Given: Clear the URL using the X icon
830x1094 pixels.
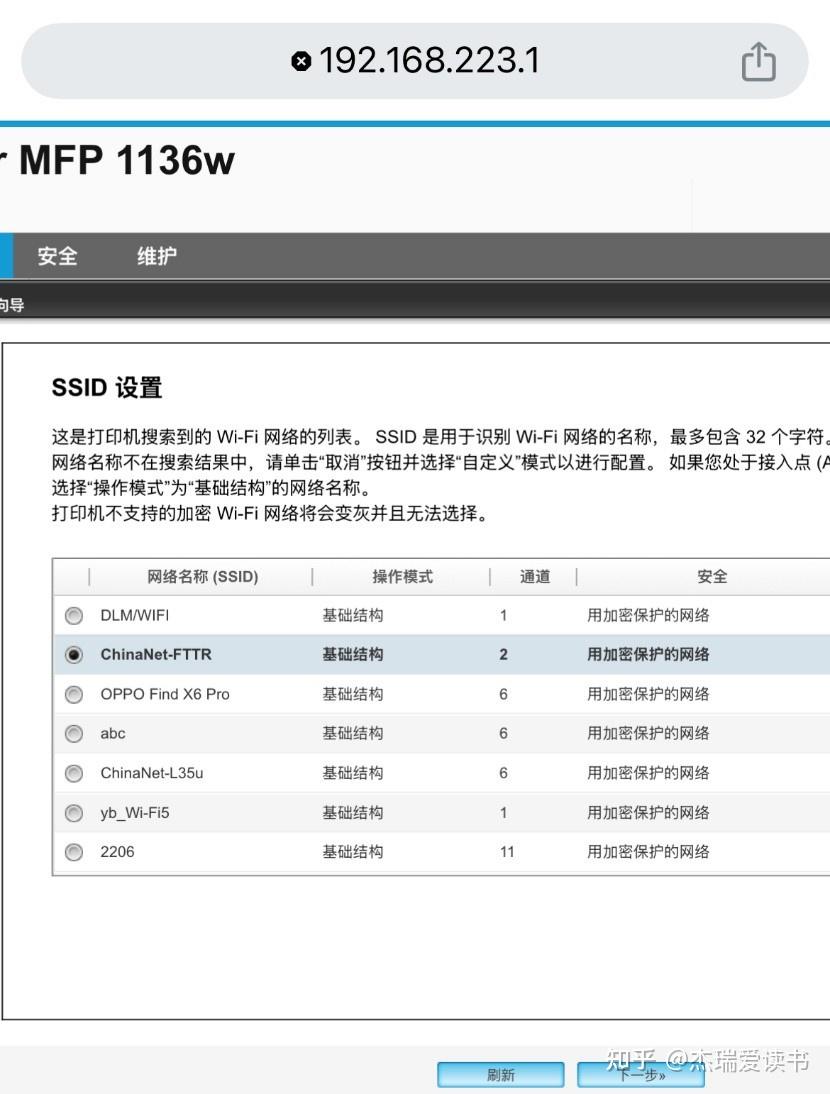Looking at the screenshot, I should click(x=300, y=61).
